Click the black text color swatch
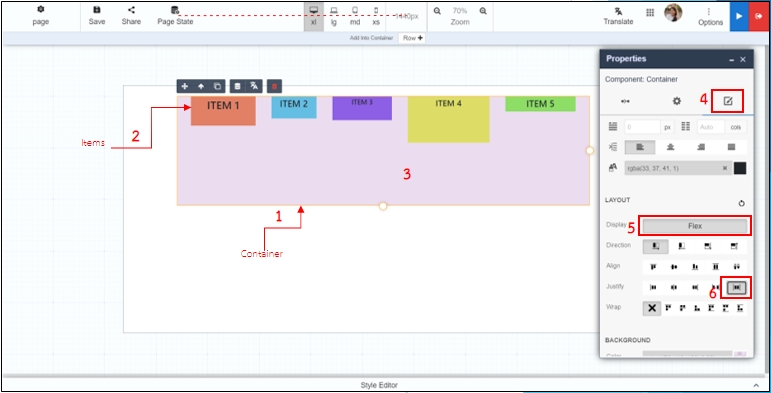This screenshot has width=771, height=393. 740,168
